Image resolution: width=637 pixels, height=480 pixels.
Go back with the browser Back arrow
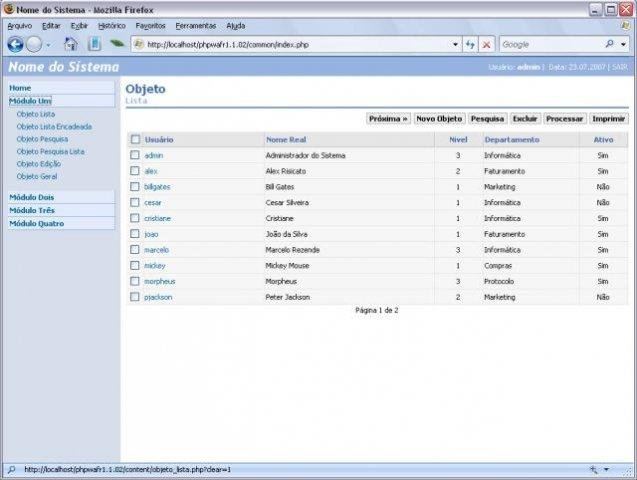pos(15,44)
